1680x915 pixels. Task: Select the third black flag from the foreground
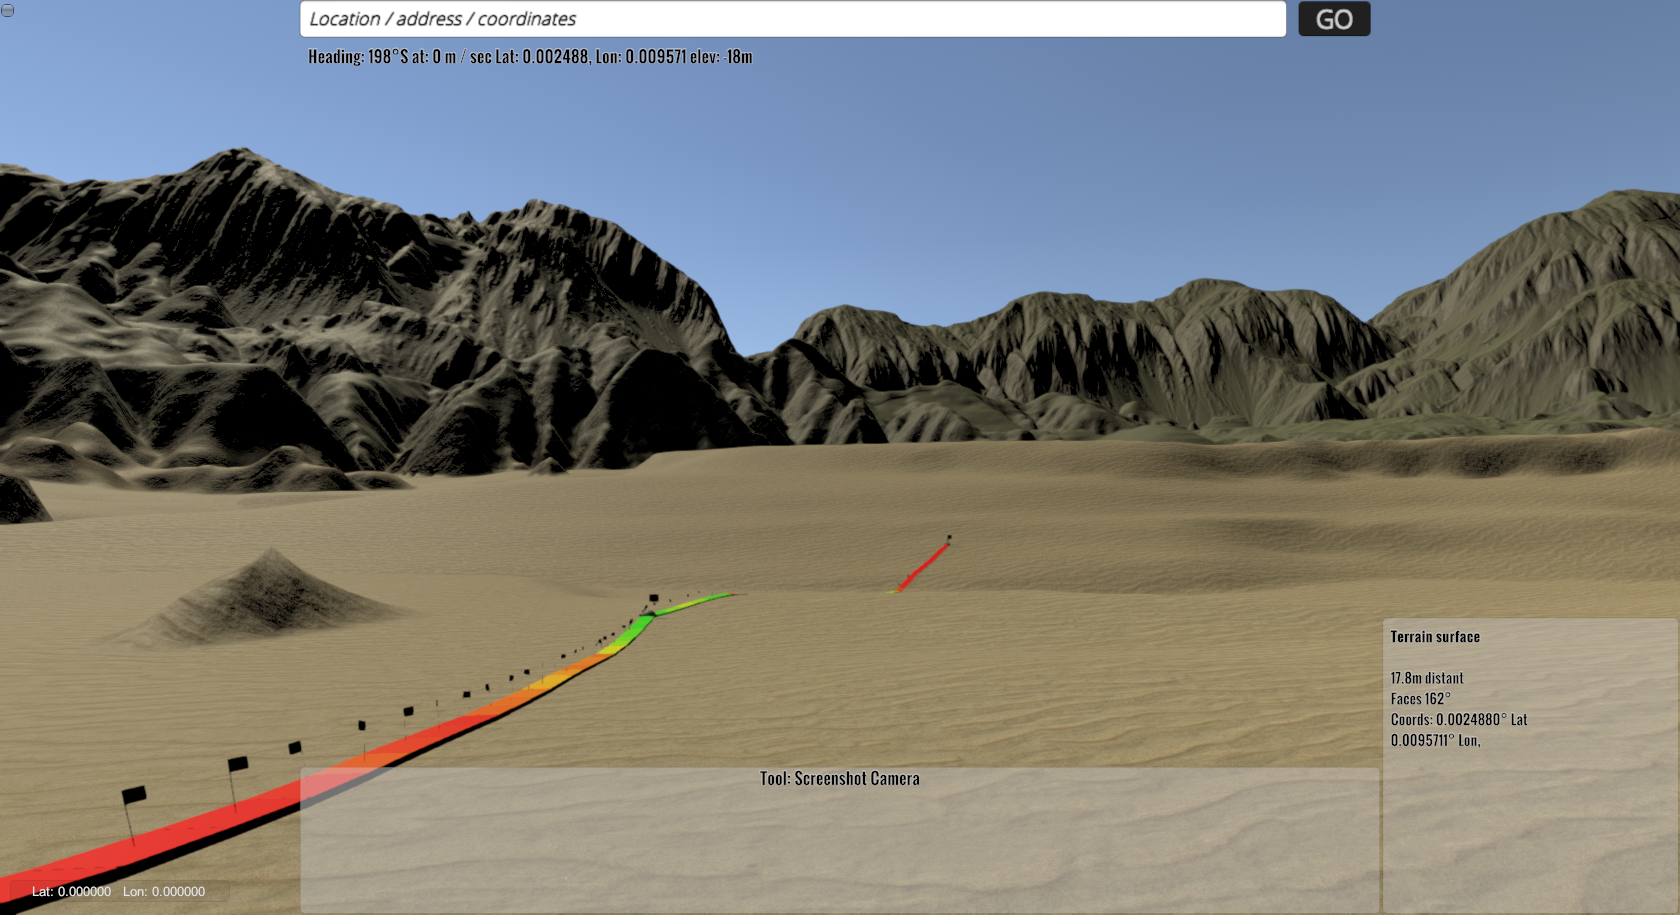295,748
